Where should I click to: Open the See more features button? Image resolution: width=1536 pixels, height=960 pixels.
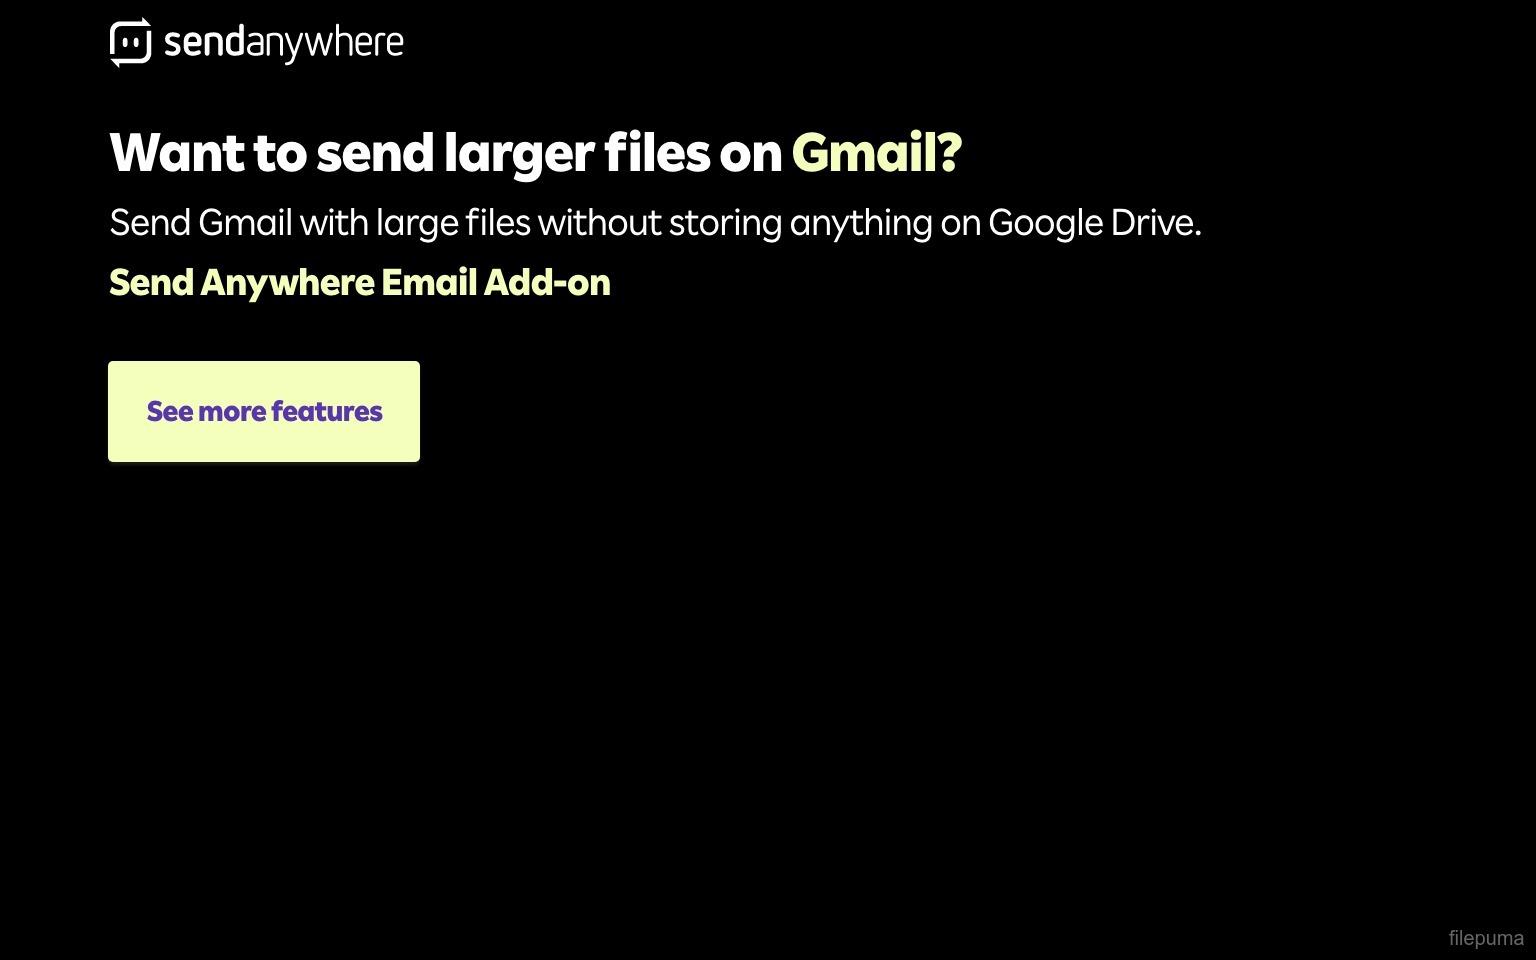coord(264,411)
